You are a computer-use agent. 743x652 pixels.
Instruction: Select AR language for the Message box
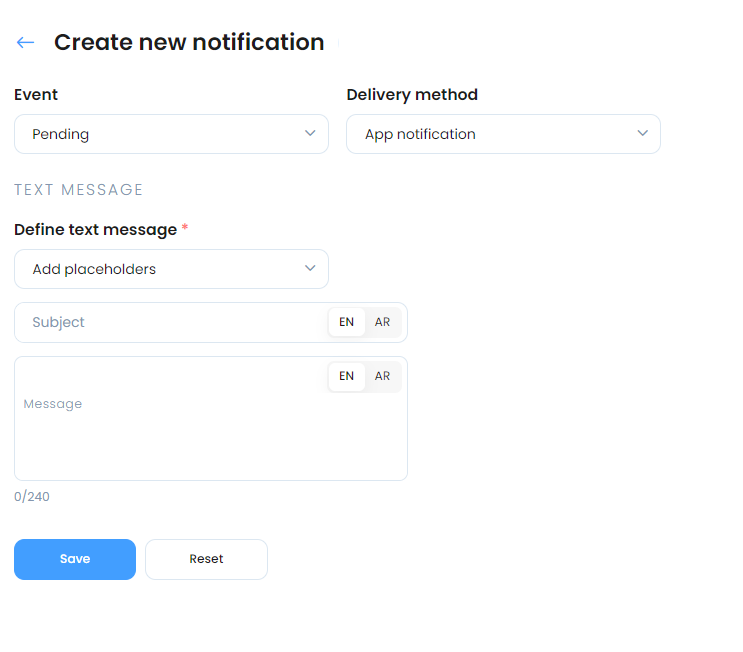(382, 376)
